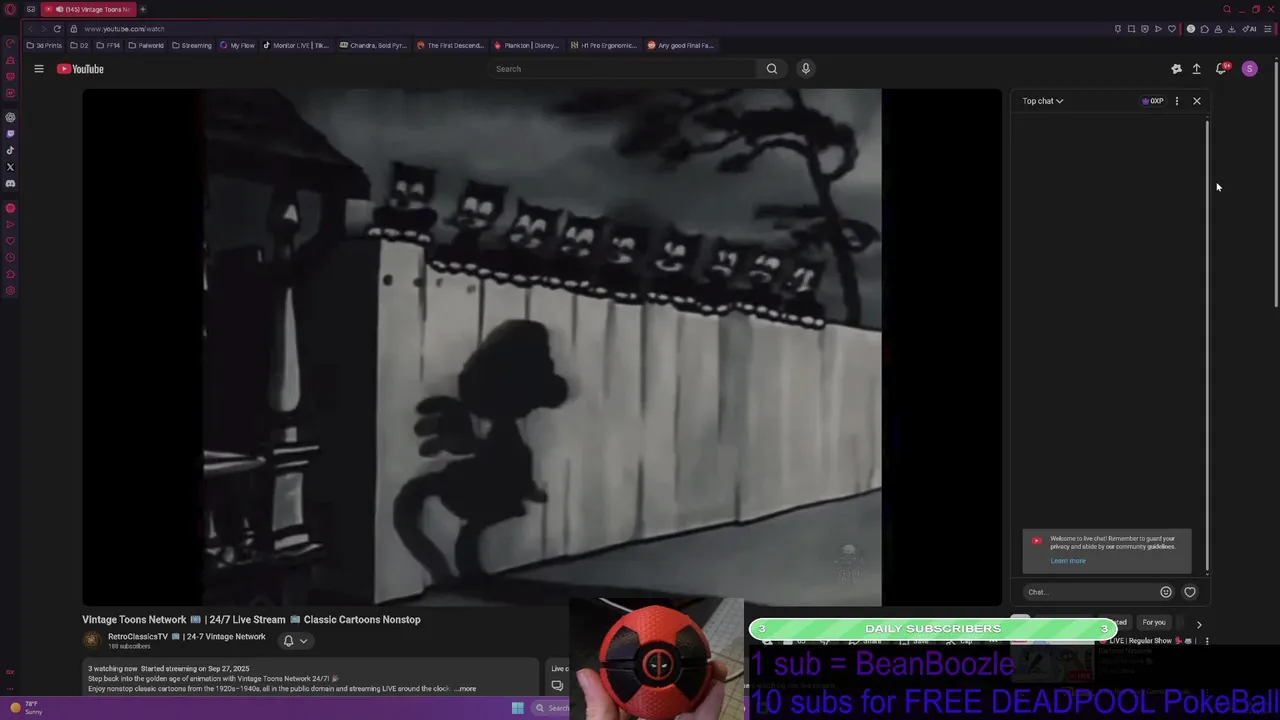Open the Chandra, Gold Pyr... bookmark
The width and height of the screenshot is (1280, 720).
373,45
